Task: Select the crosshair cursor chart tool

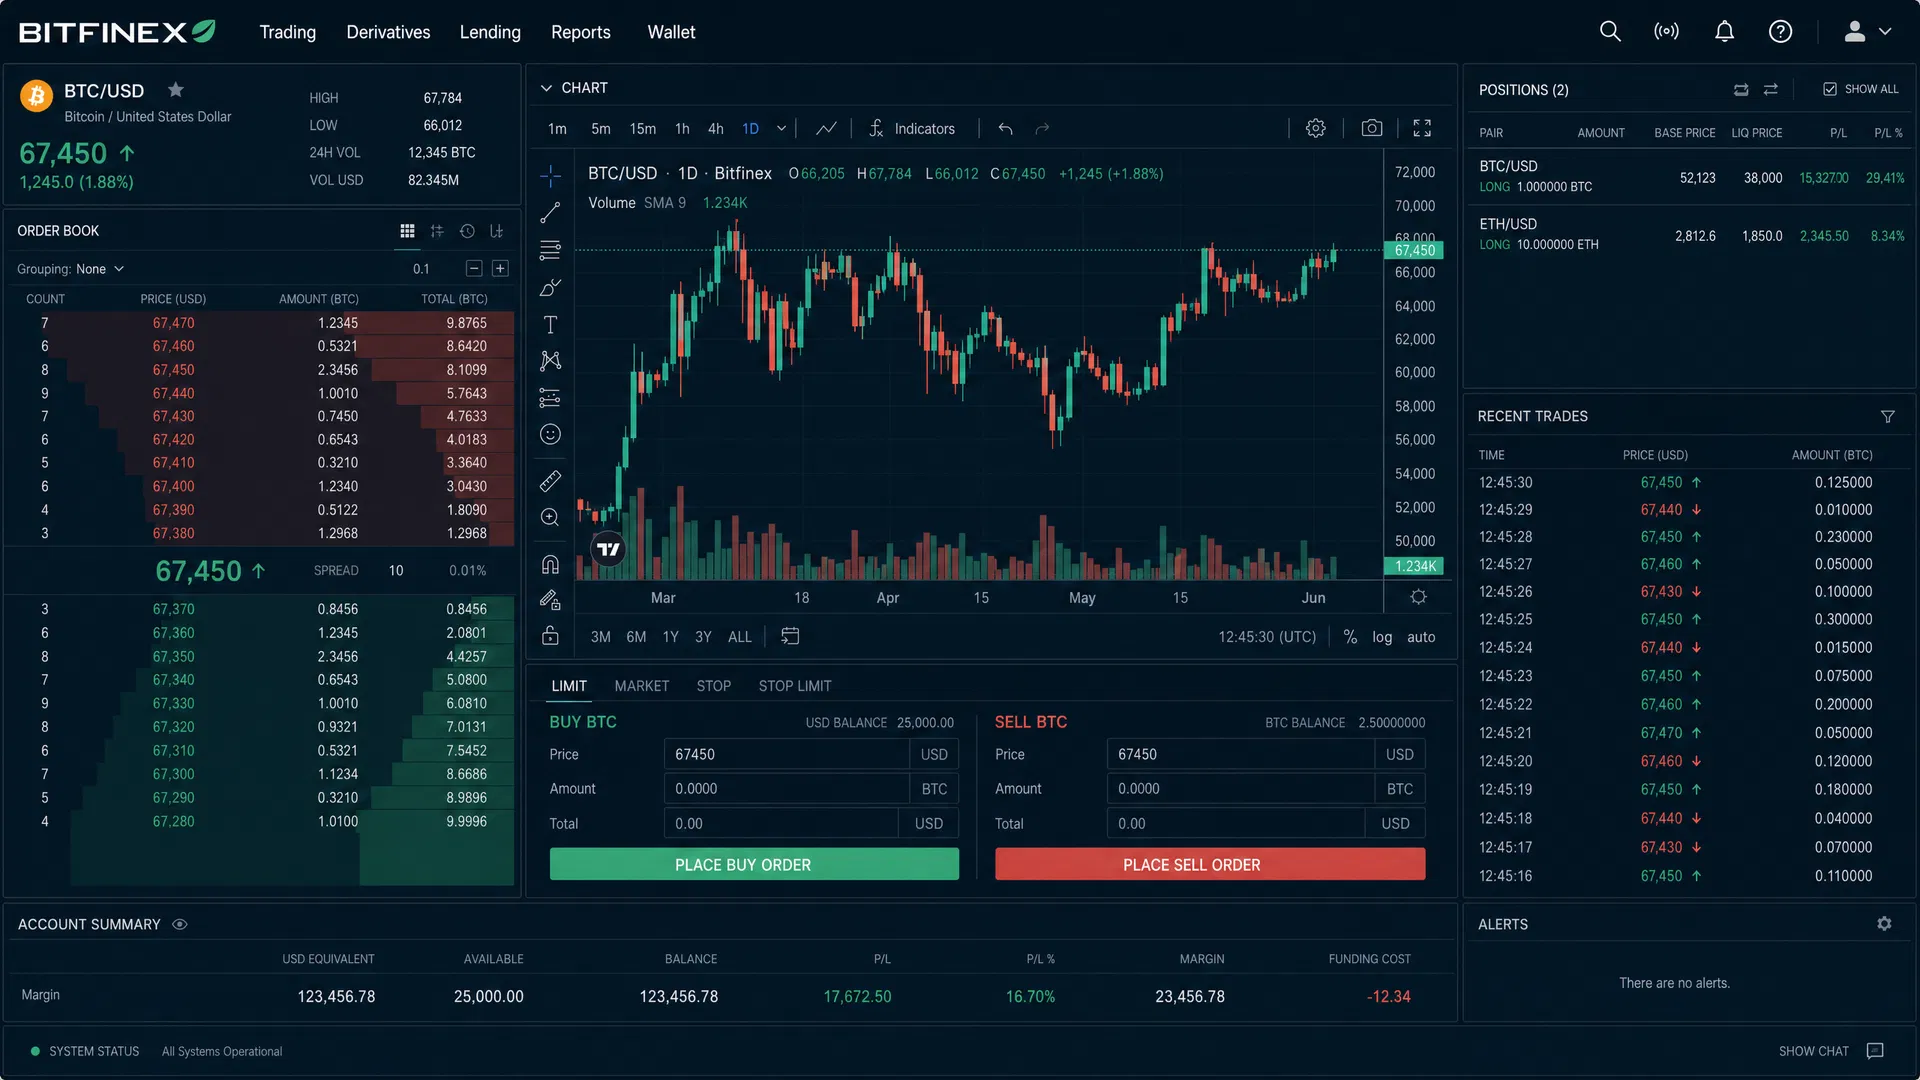Action: click(x=550, y=176)
